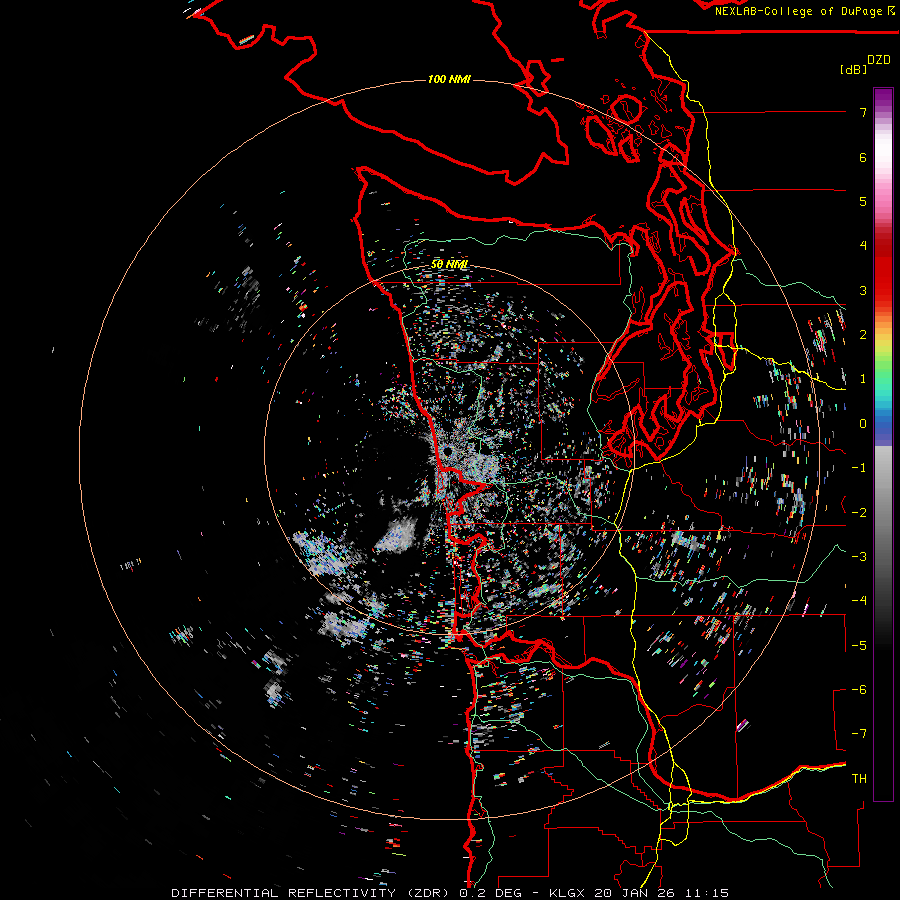
Task: Select the -7 value on the dB scale
Action: 859,734
